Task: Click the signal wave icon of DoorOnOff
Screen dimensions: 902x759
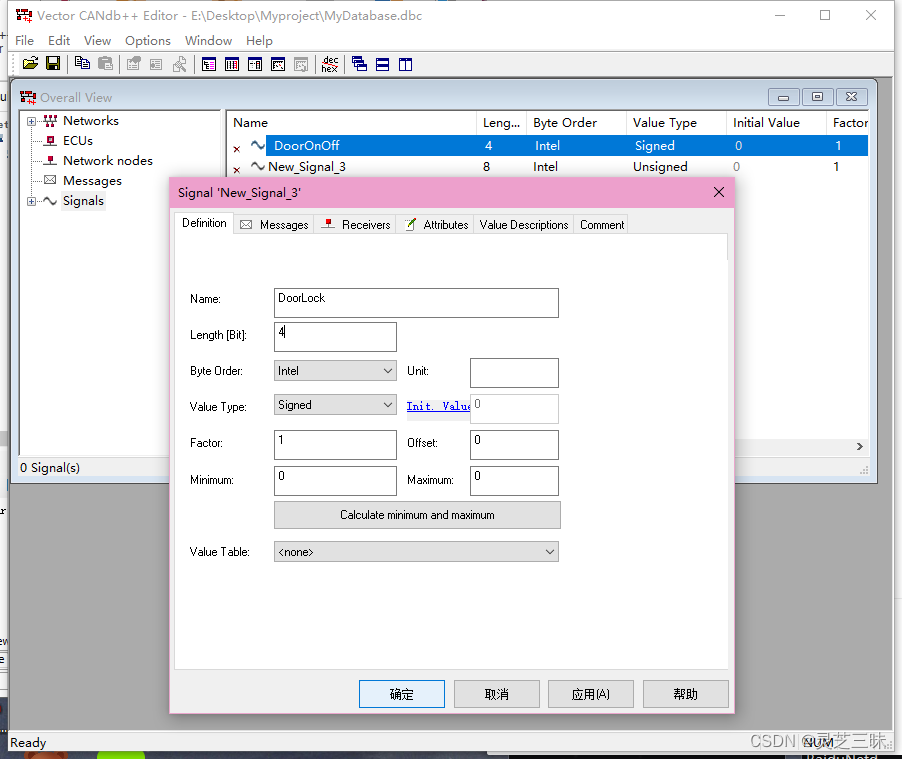Action: click(x=258, y=145)
